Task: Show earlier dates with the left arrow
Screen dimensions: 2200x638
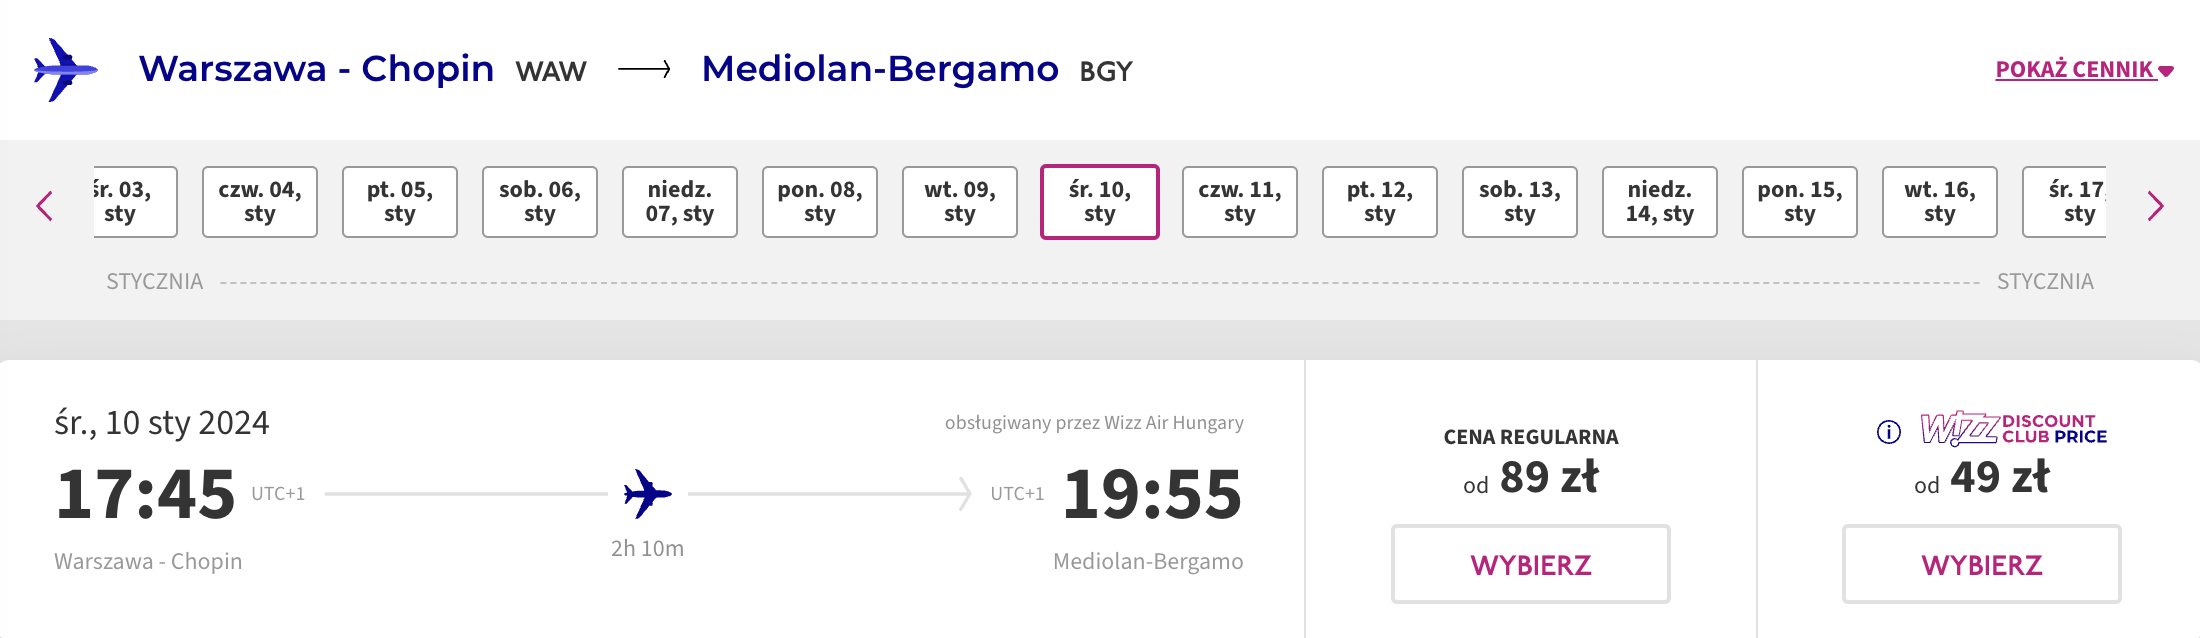Action: point(45,207)
